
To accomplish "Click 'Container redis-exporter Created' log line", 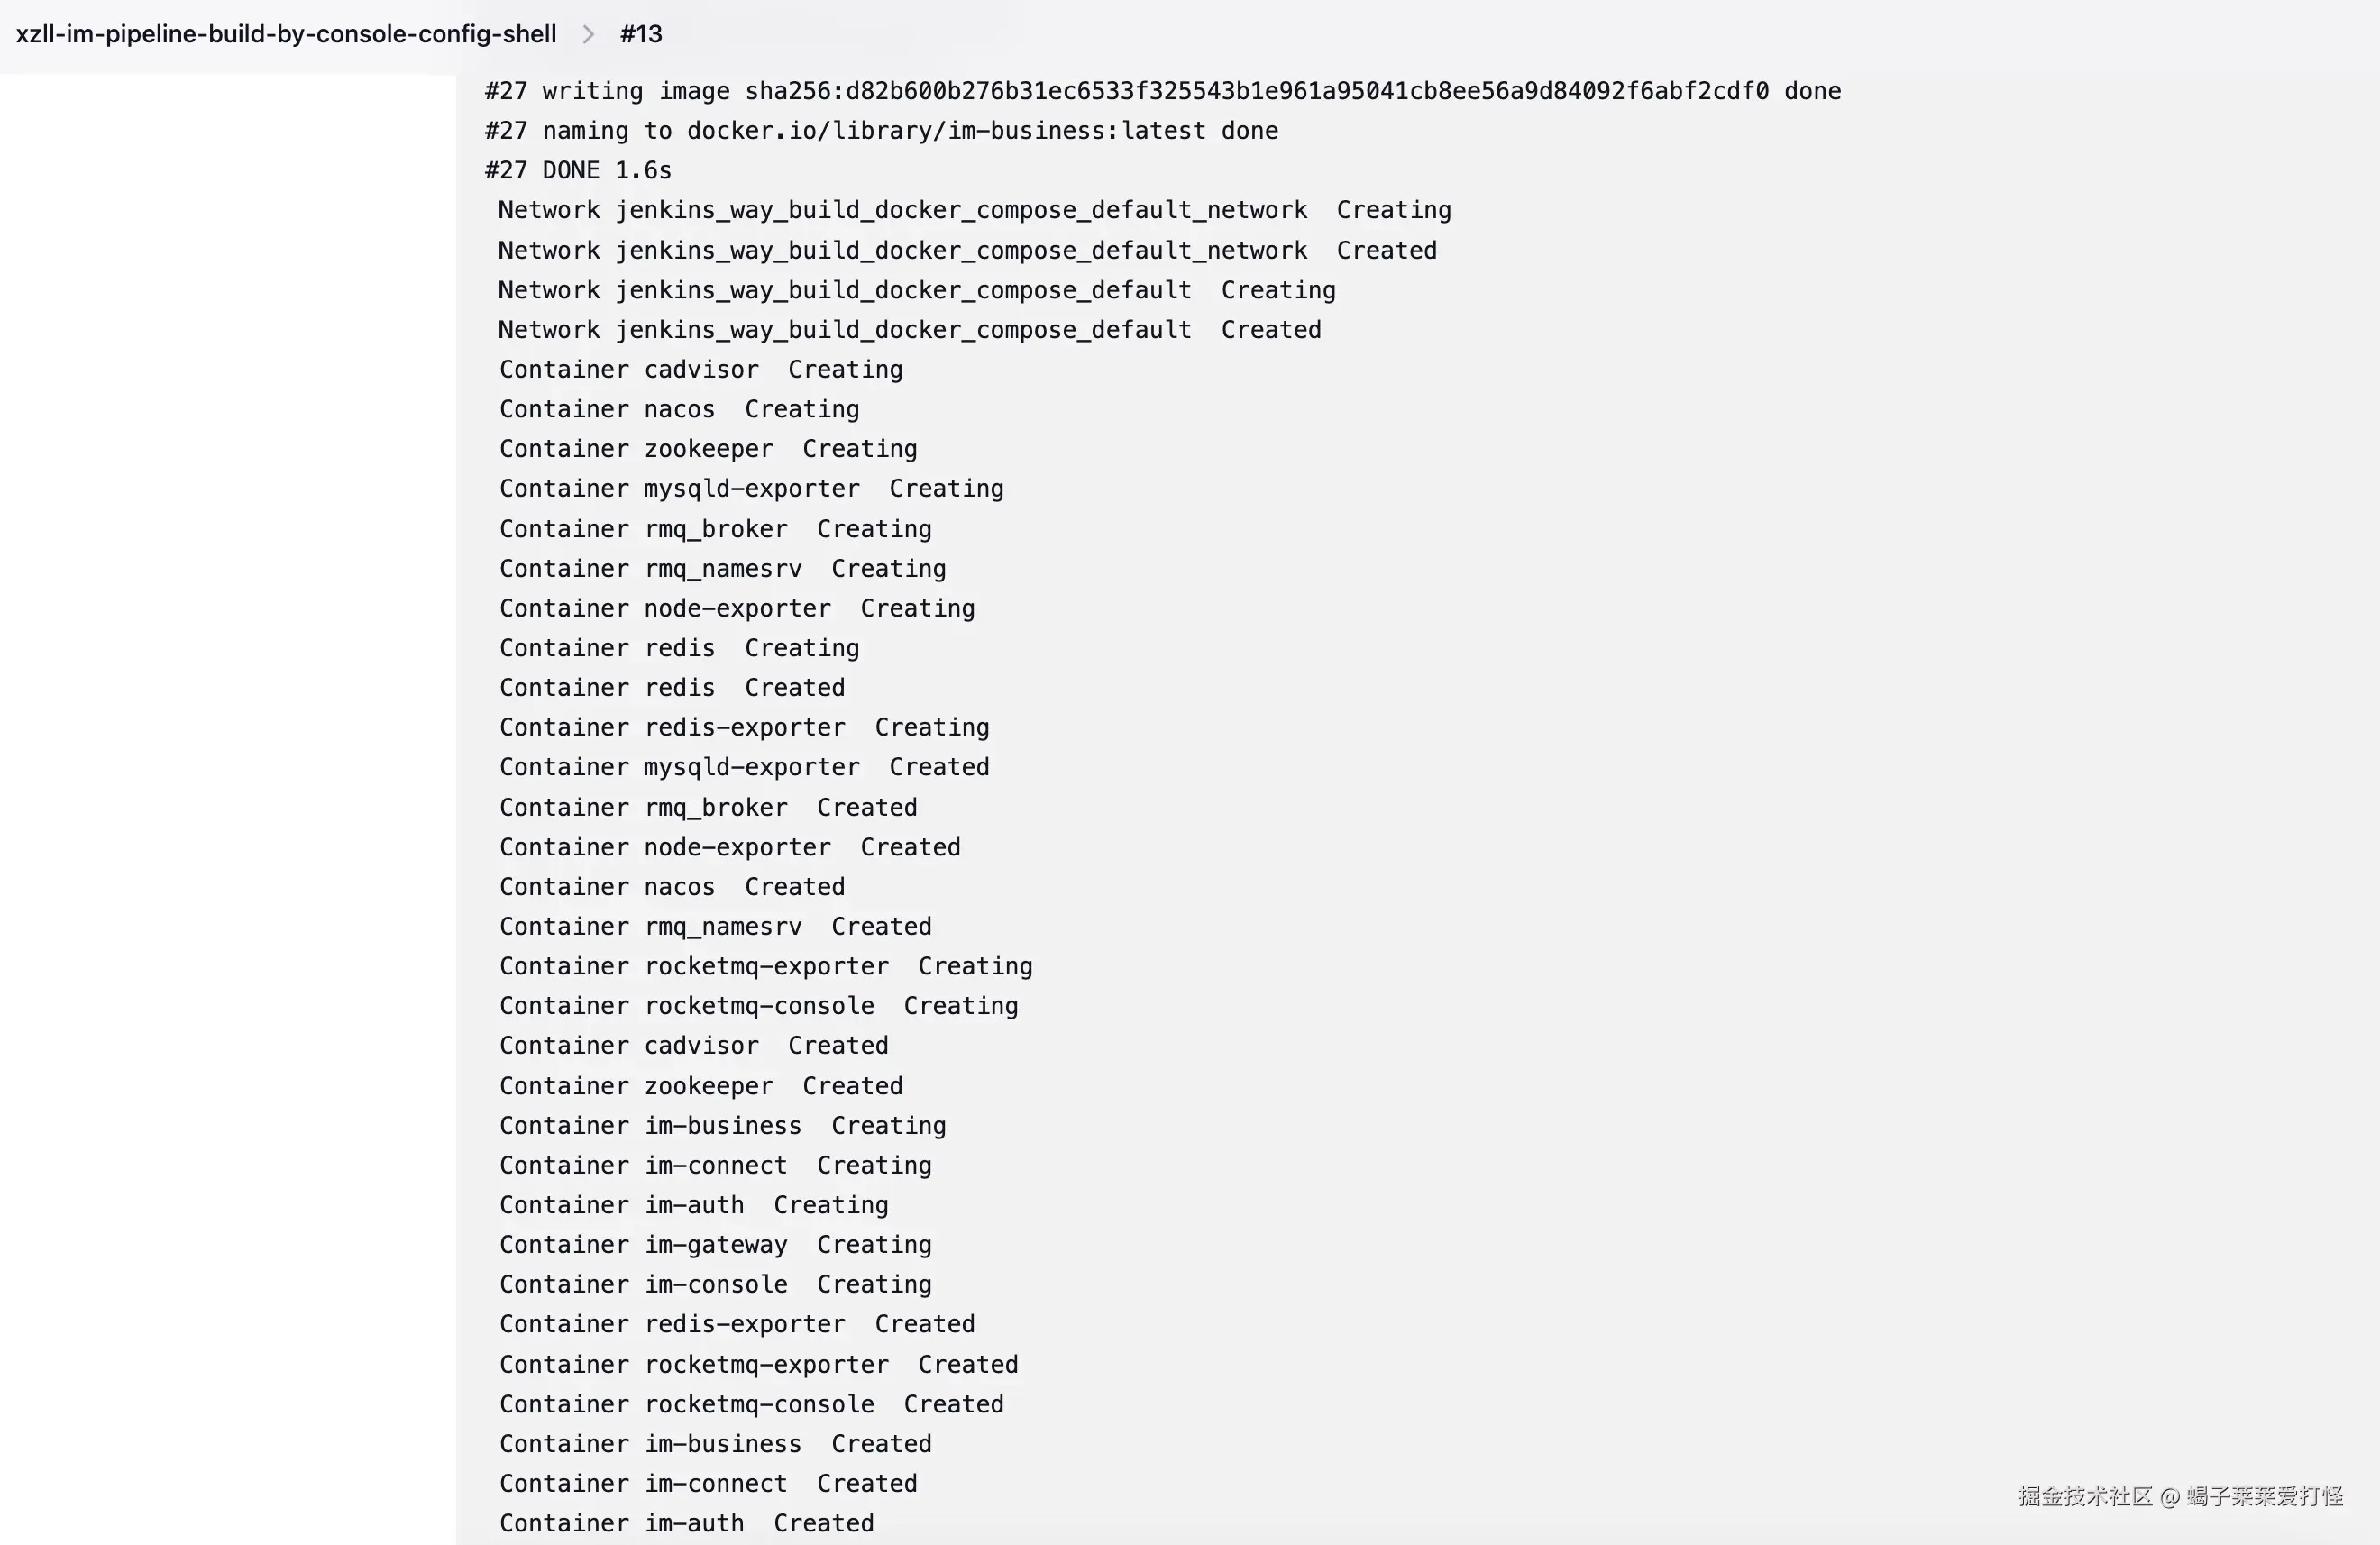I will (x=737, y=1324).
